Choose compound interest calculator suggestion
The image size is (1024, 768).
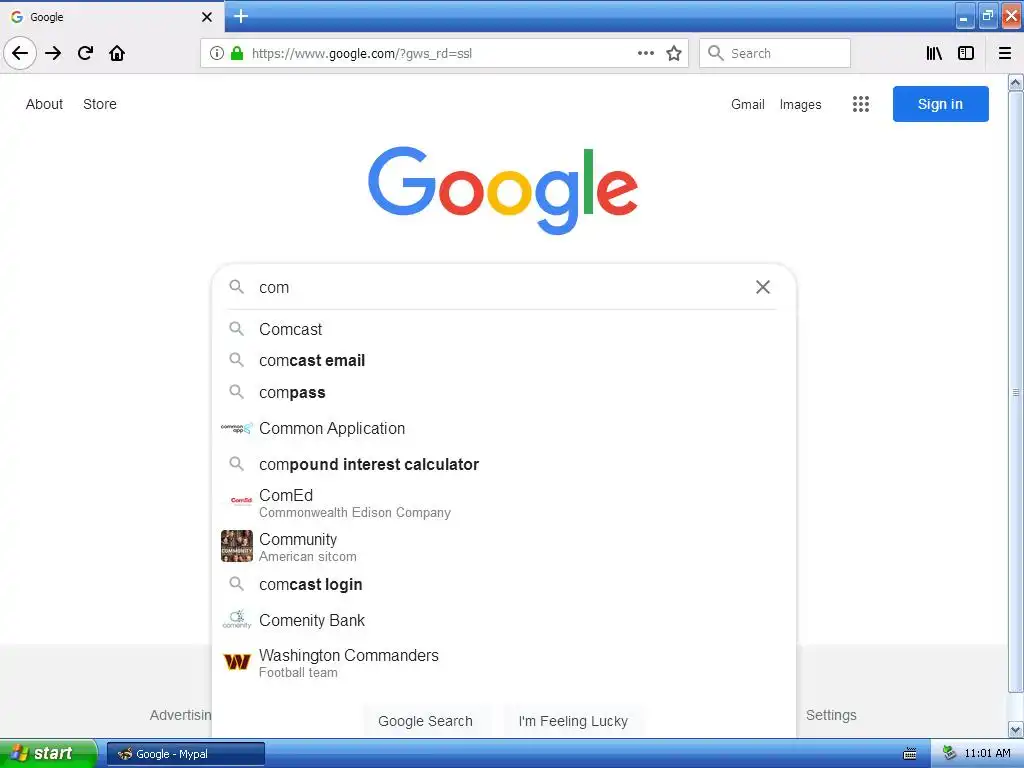(x=504, y=464)
